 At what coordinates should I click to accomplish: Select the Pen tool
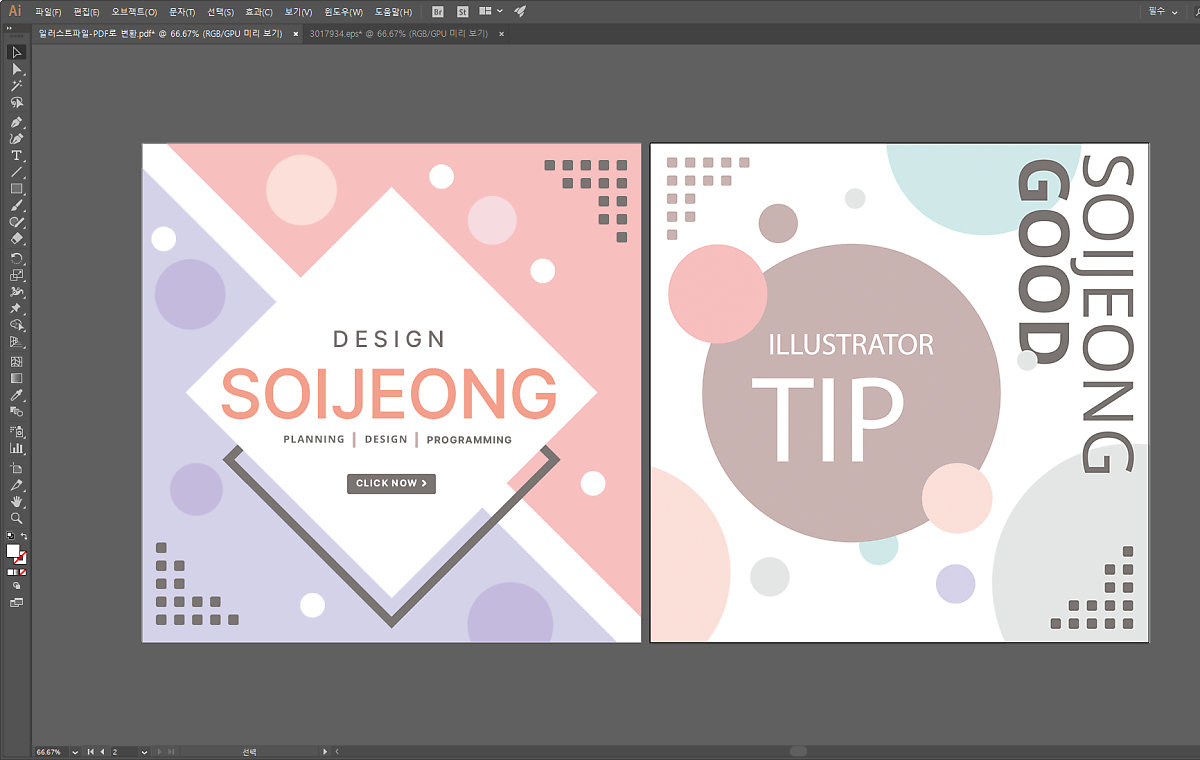(17, 121)
